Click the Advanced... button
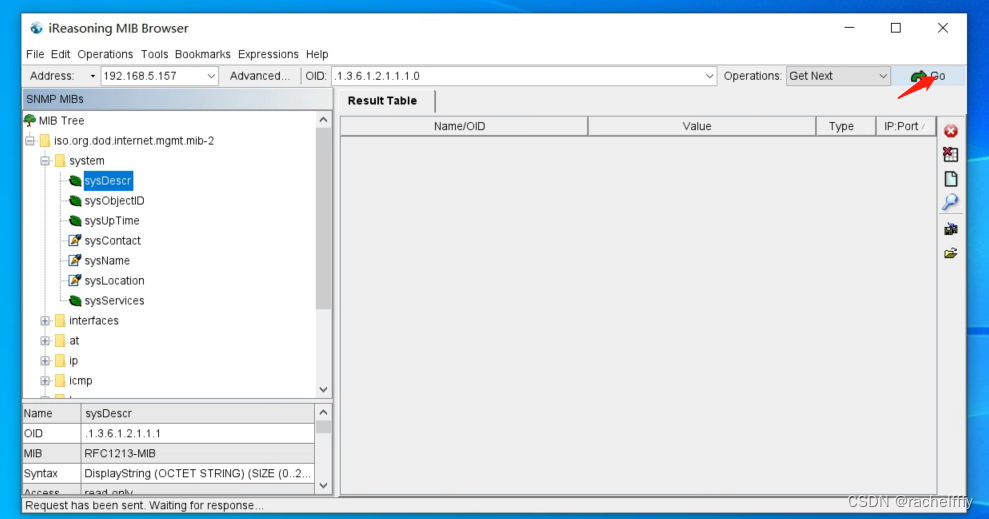Image resolution: width=989 pixels, height=519 pixels. click(260, 76)
